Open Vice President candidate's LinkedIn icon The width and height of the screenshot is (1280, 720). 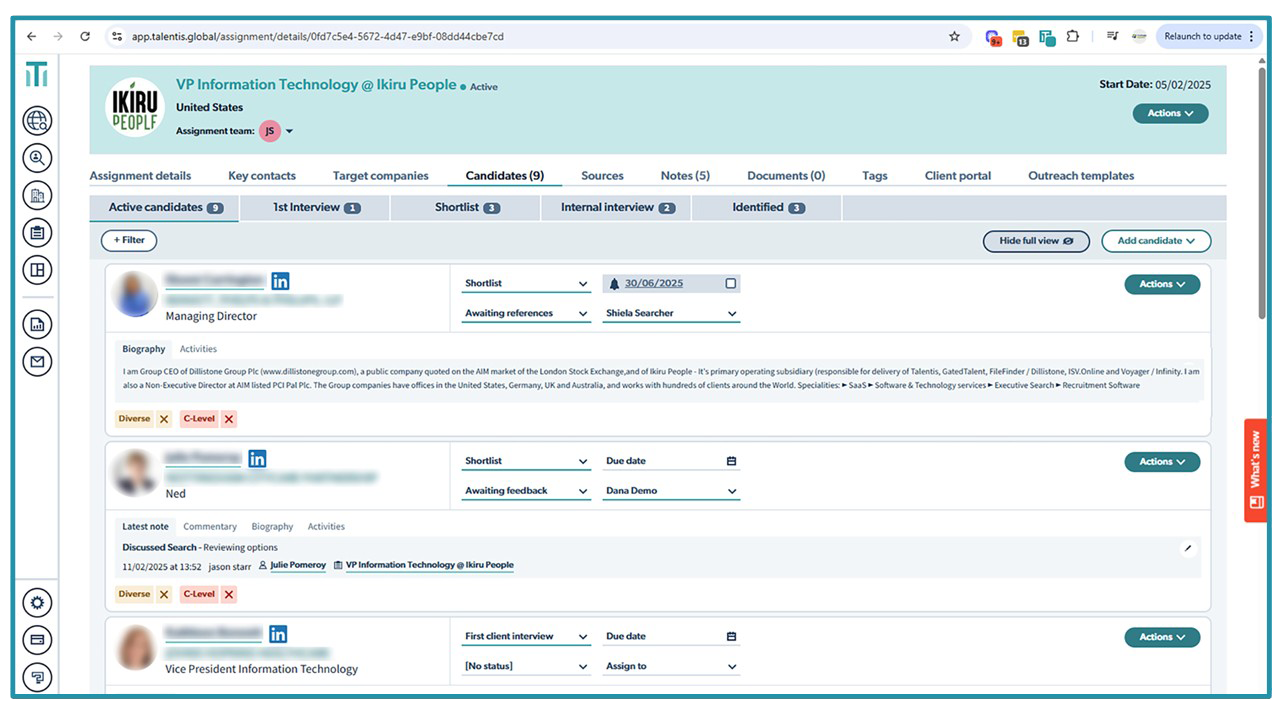click(x=278, y=634)
